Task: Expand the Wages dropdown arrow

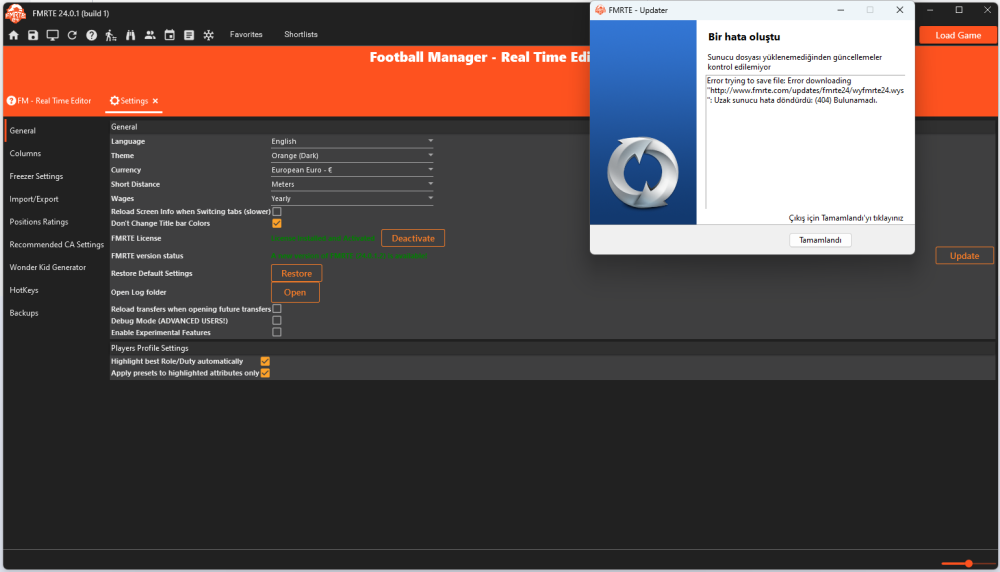Action: coord(430,198)
